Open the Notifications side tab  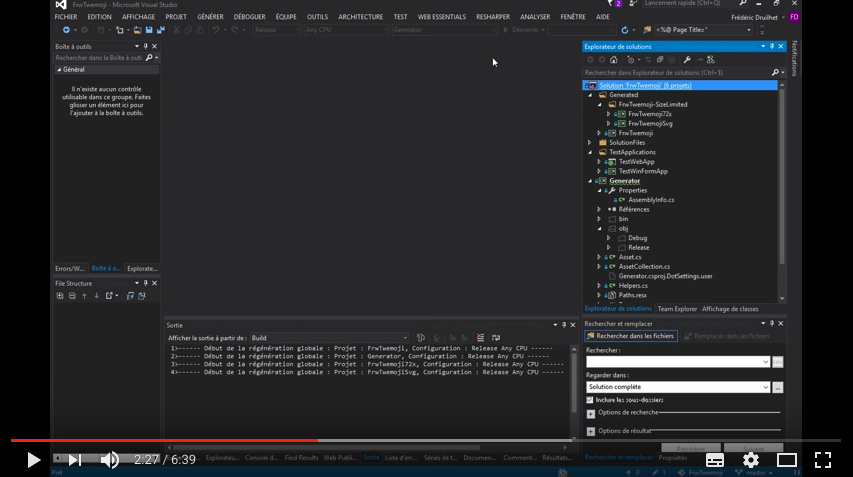(x=794, y=58)
